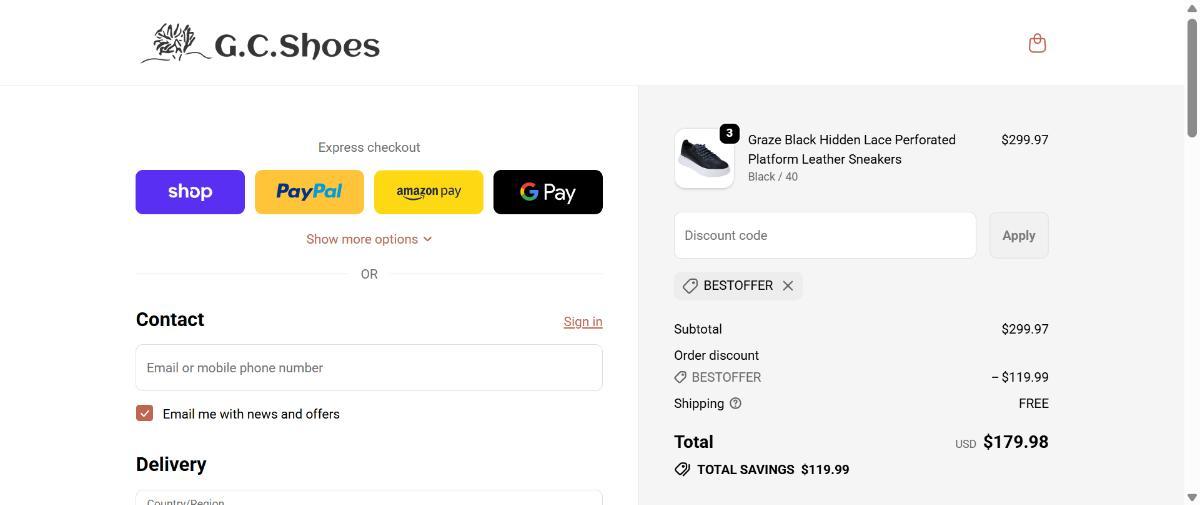1200x505 pixels.
Task: Uncheck Email me with news and offers
Action: 145,413
